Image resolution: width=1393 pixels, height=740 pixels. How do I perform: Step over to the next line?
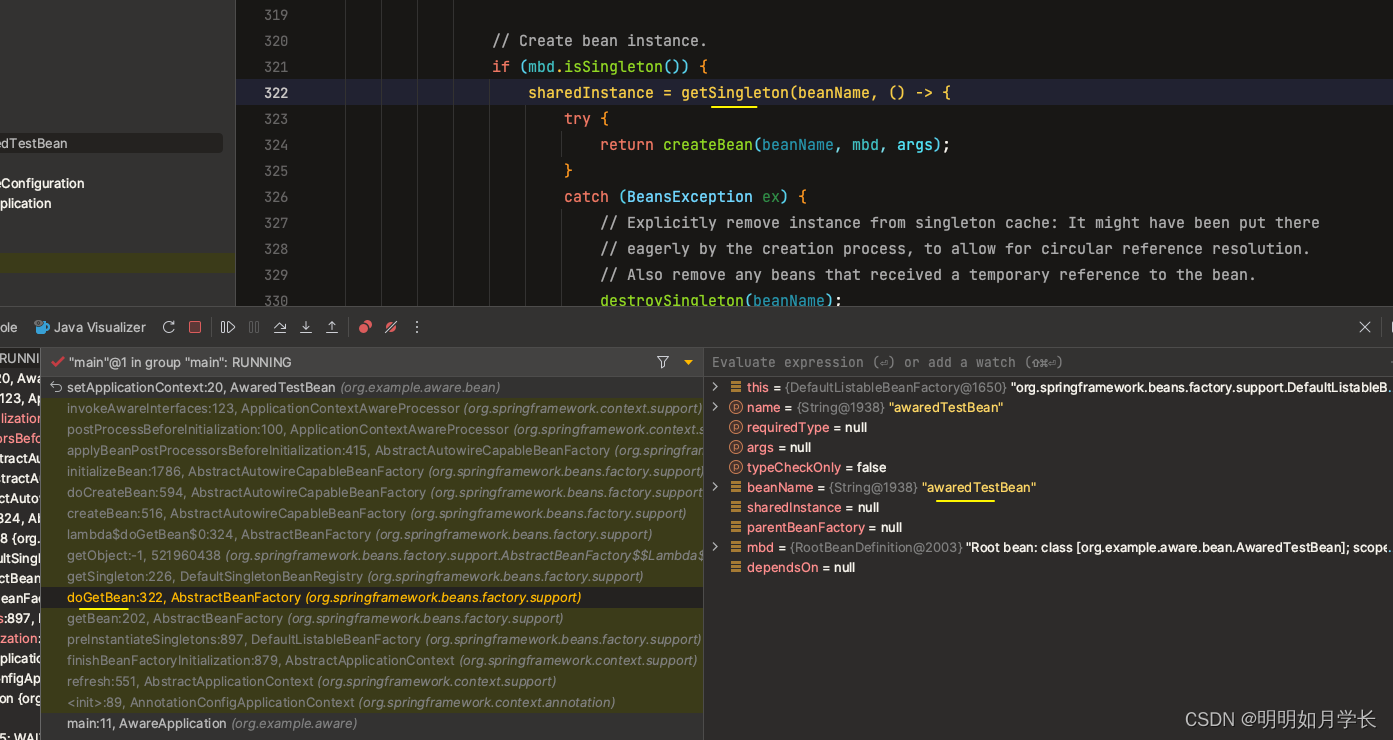(281, 327)
